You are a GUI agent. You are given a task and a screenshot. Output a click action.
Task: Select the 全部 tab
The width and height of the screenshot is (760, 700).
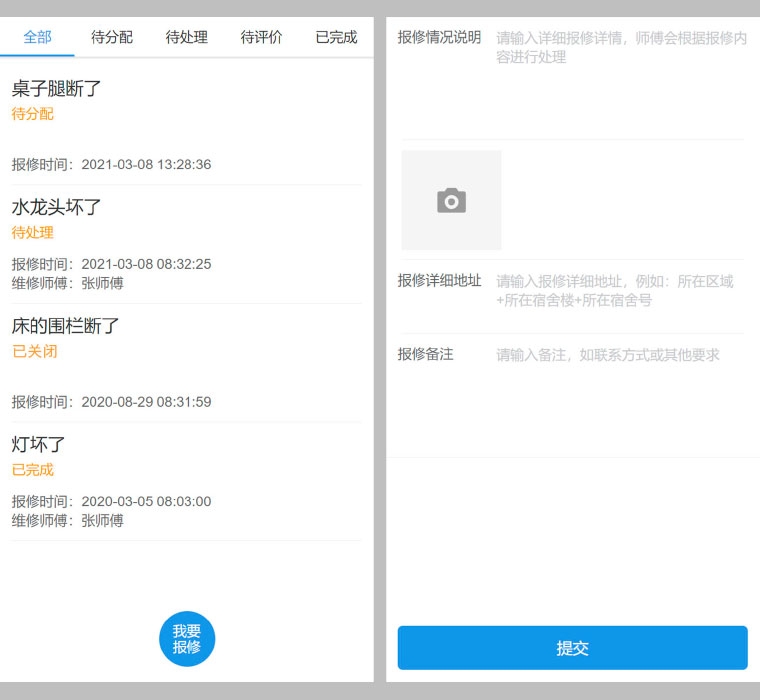(37, 37)
